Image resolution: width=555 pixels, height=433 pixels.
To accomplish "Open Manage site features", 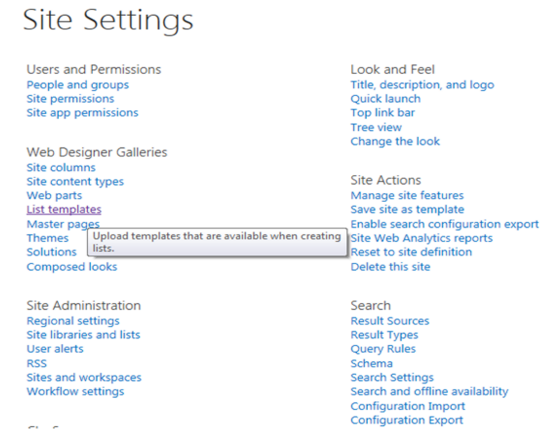I will click(407, 195).
